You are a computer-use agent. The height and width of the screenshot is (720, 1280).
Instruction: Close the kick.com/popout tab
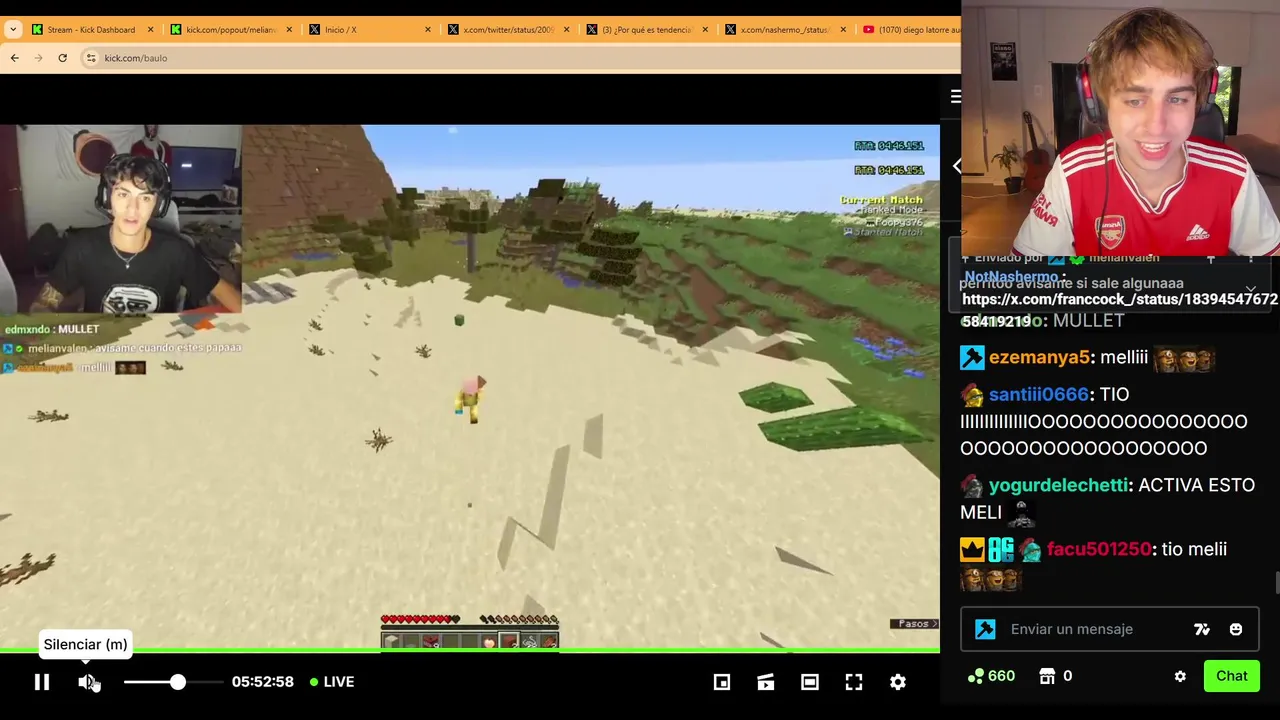[x=289, y=30]
